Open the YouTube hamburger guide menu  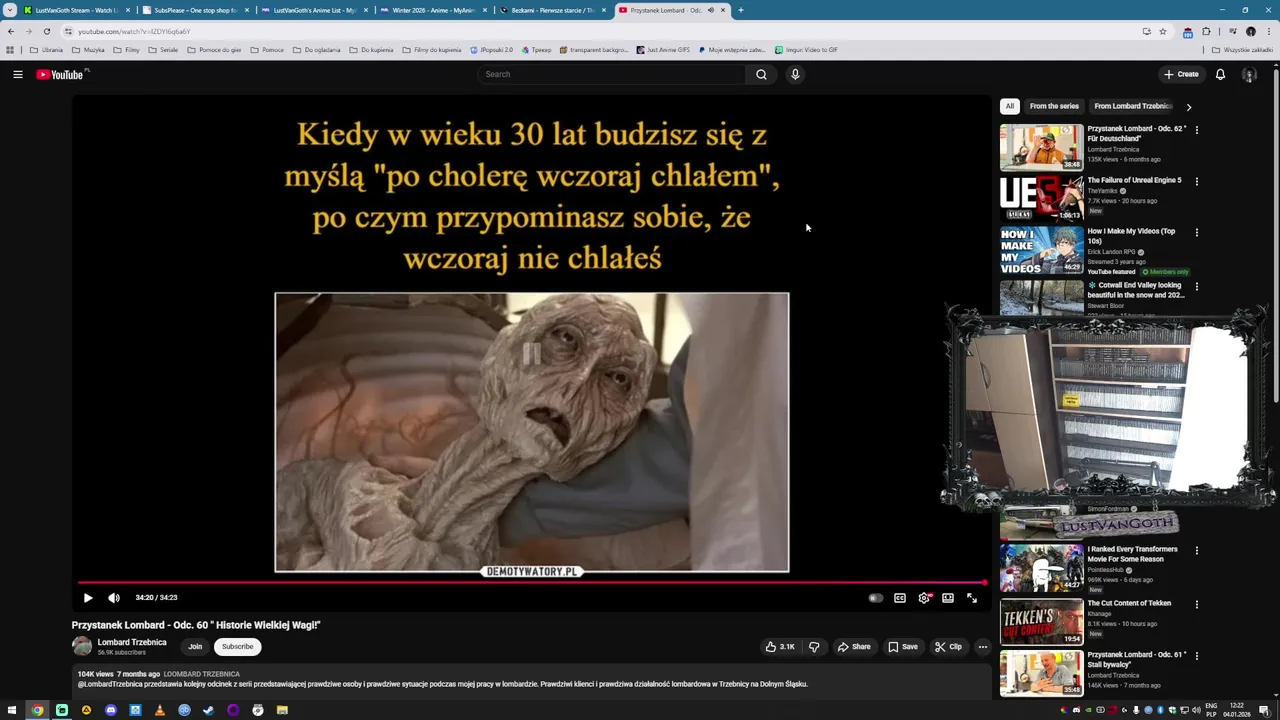coord(17,74)
